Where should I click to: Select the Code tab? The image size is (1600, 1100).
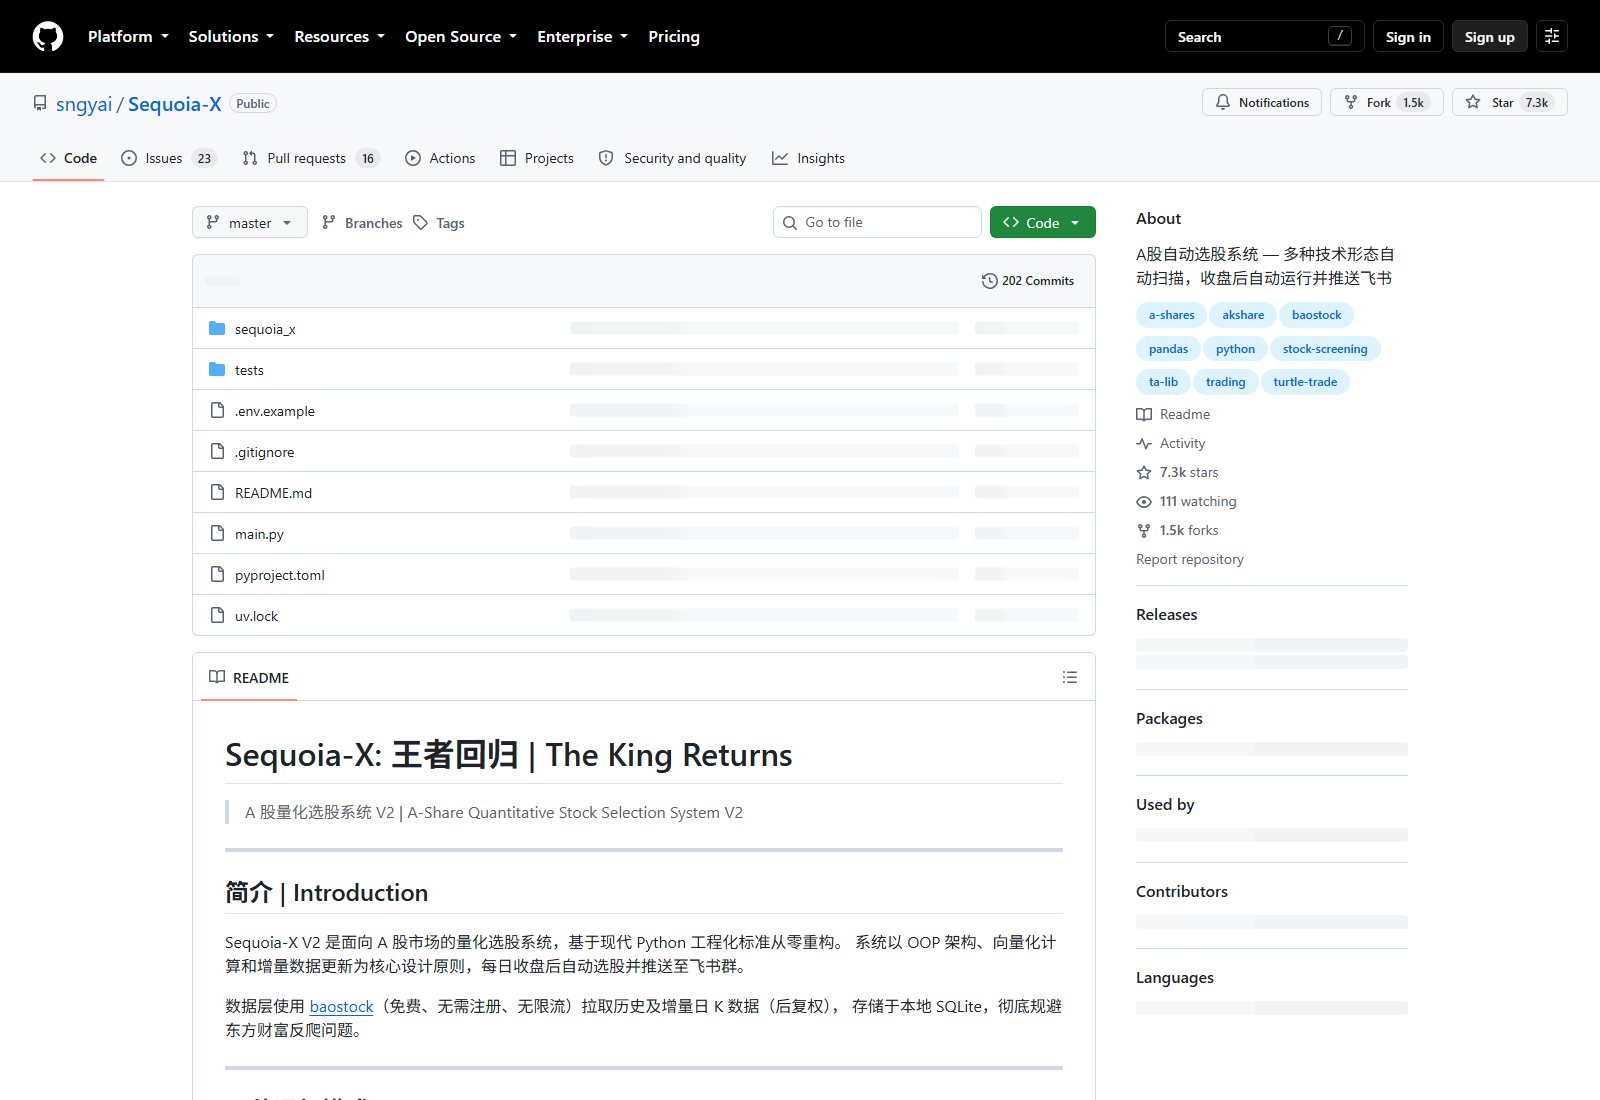pyautogui.click(x=68, y=158)
